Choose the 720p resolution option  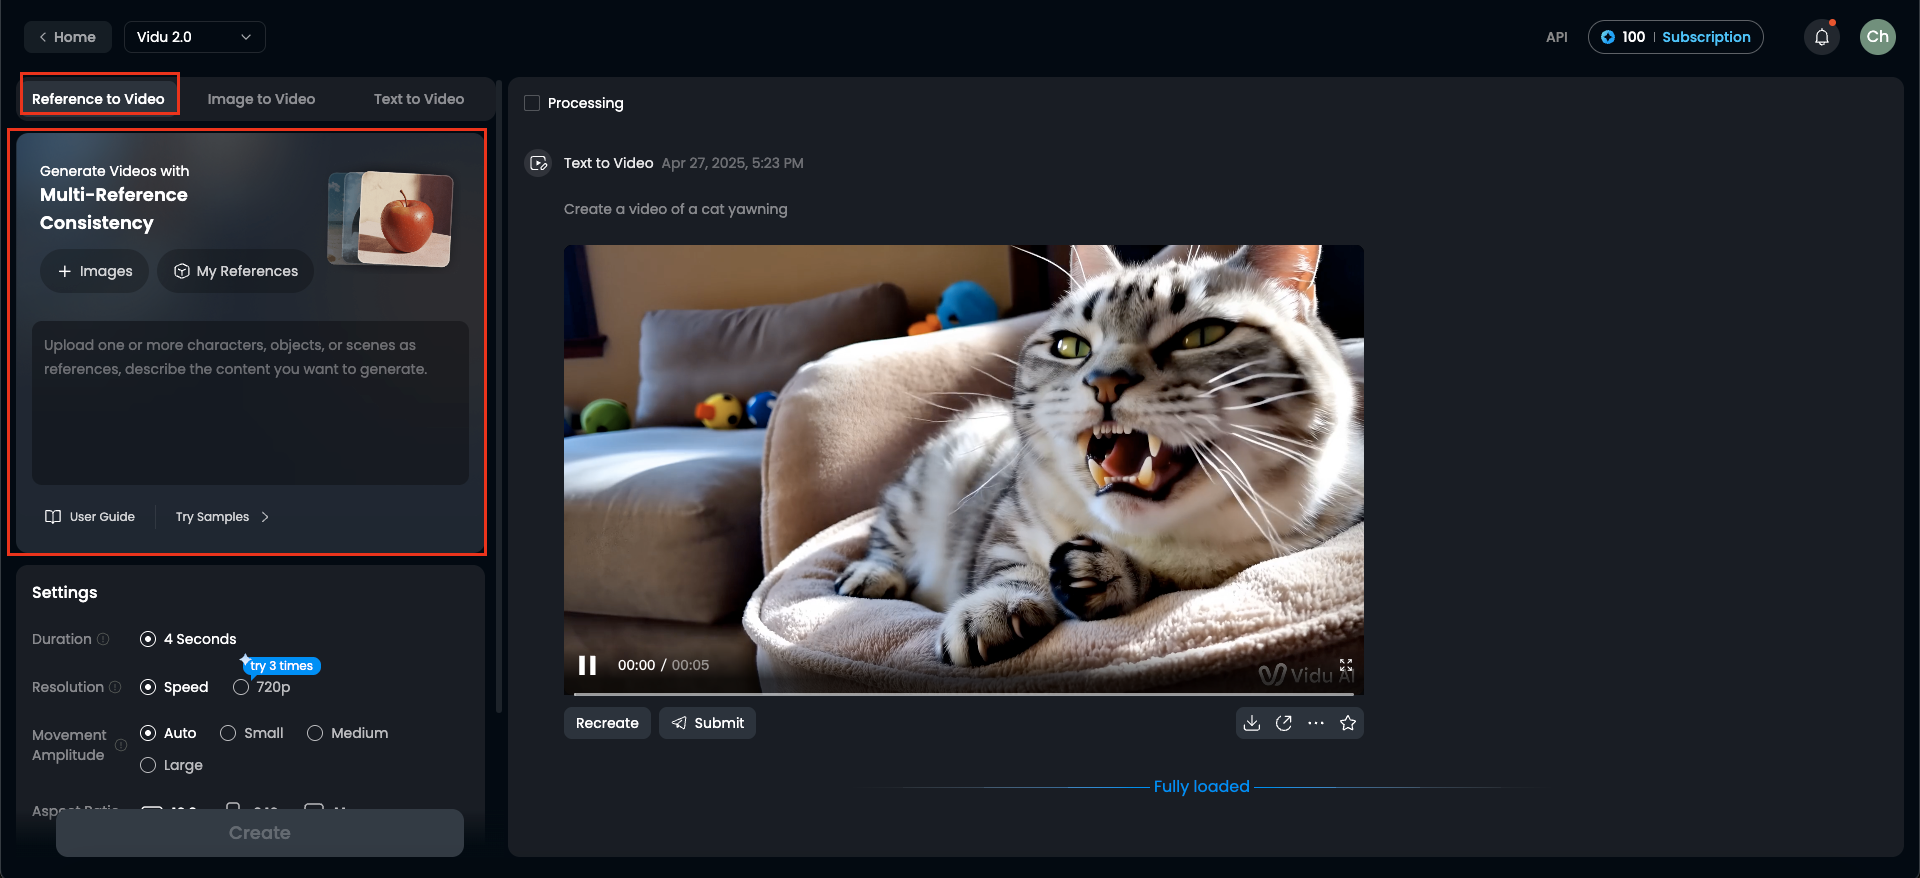262,687
